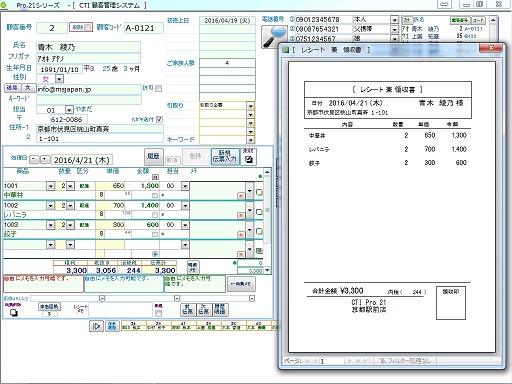Screen dimensions: 512x384
Task: Click the コード sort button in customer list
Action: tap(478, 20)
